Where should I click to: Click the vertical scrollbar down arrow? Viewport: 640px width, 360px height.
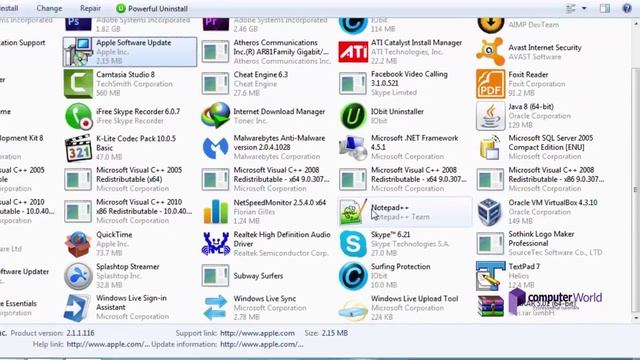click(635, 318)
